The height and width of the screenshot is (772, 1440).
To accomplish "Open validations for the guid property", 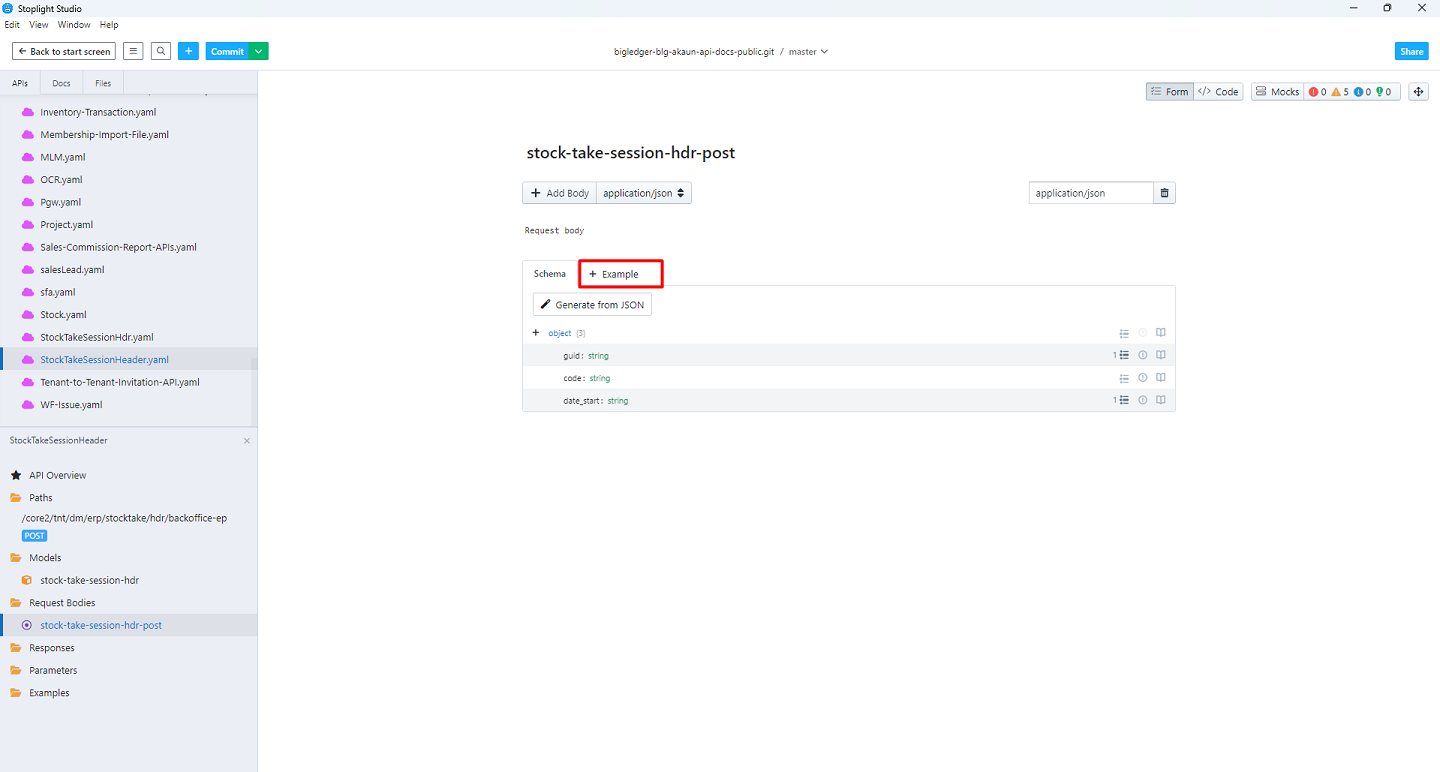I will click(1123, 355).
